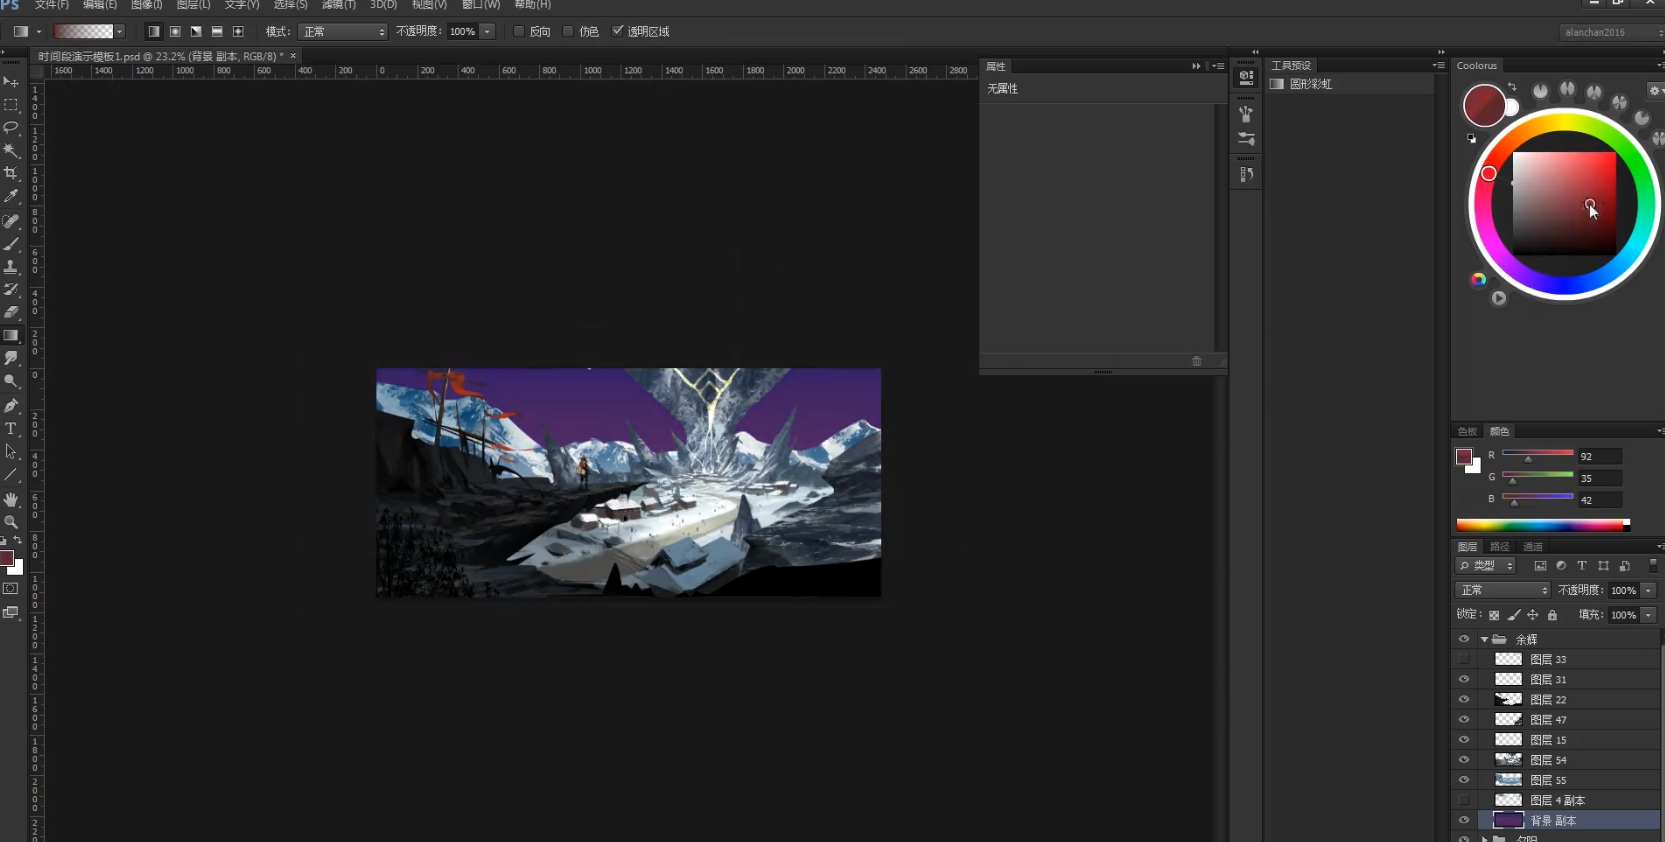Select the Smudge tool
This screenshot has width=1665, height=842.
(x=11, y=359)
